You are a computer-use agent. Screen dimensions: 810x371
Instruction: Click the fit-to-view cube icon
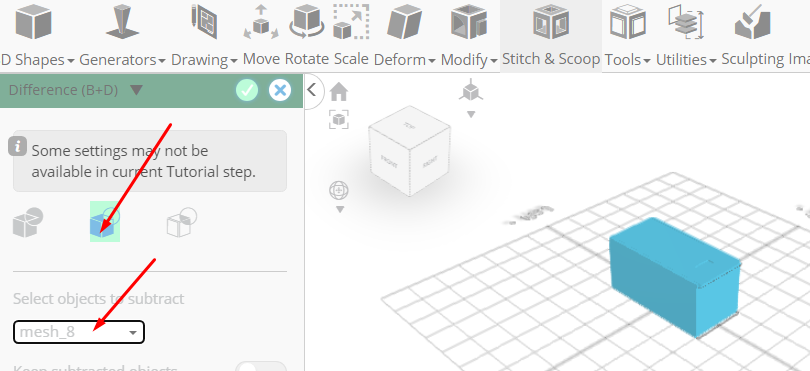(338, 119)
